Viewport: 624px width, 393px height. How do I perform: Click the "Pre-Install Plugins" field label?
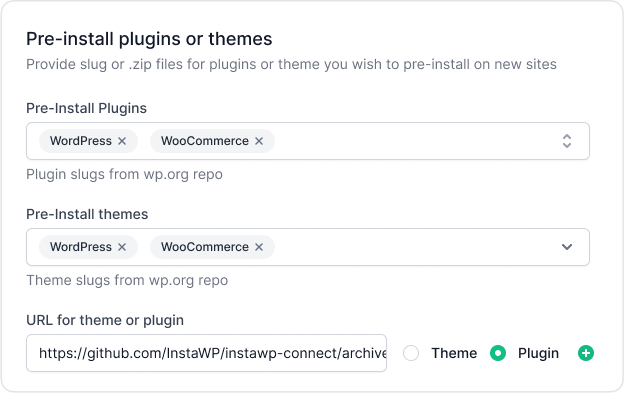coord(86,108)
